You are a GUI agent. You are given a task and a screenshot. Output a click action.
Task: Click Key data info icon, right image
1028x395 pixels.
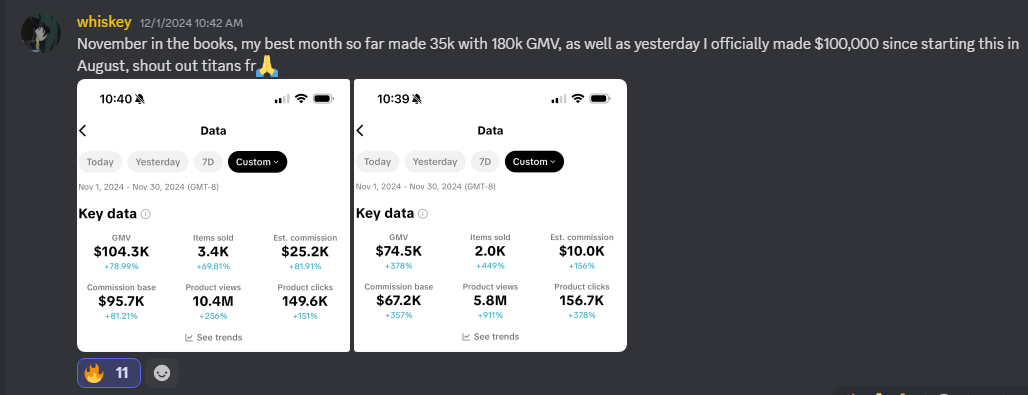[x=423, y=213]
